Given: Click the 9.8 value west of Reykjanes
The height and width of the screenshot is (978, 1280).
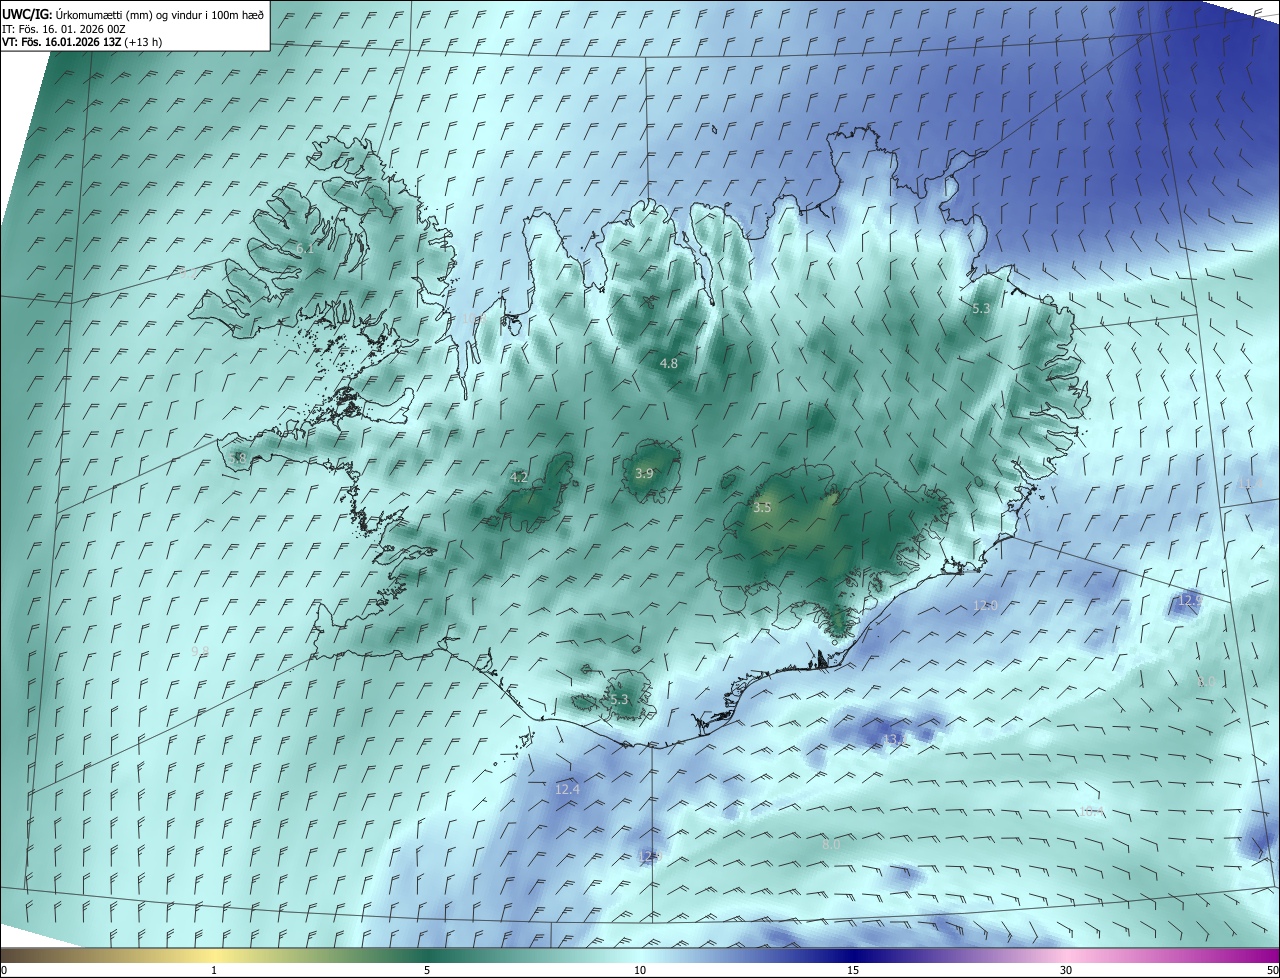Looking at the screenshot, I should pos(200,651).
